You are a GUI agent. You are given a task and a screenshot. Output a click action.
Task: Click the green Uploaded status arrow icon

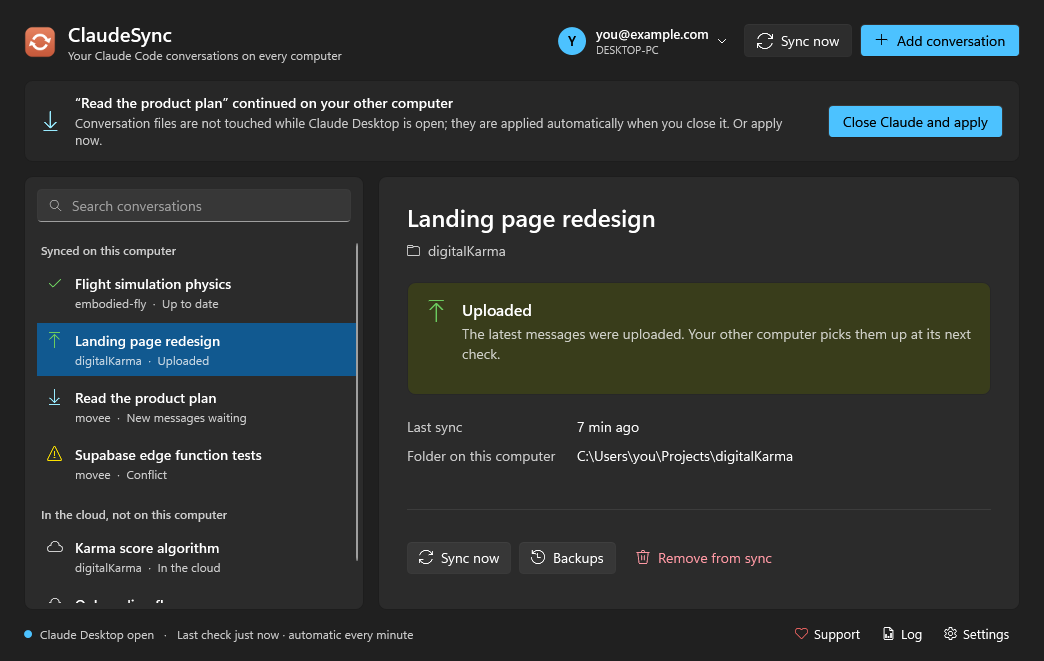(436, 310)
